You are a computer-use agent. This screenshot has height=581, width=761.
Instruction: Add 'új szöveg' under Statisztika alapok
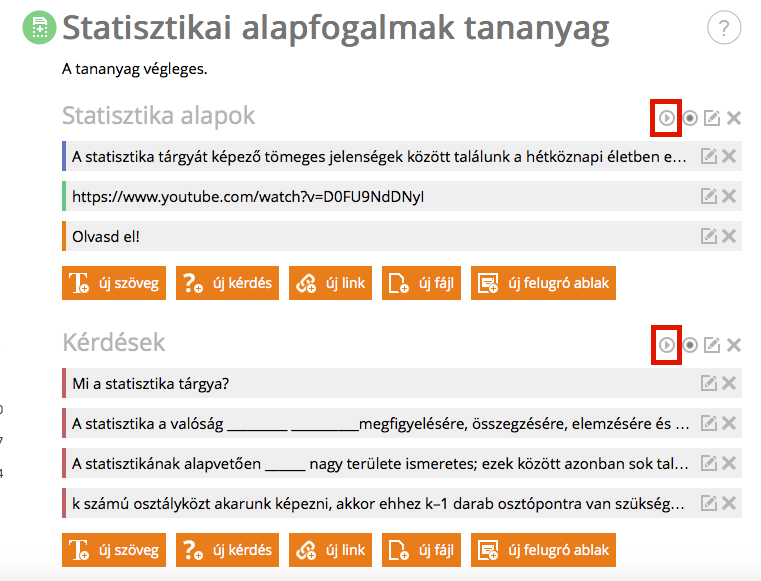[x=114, y=283]
